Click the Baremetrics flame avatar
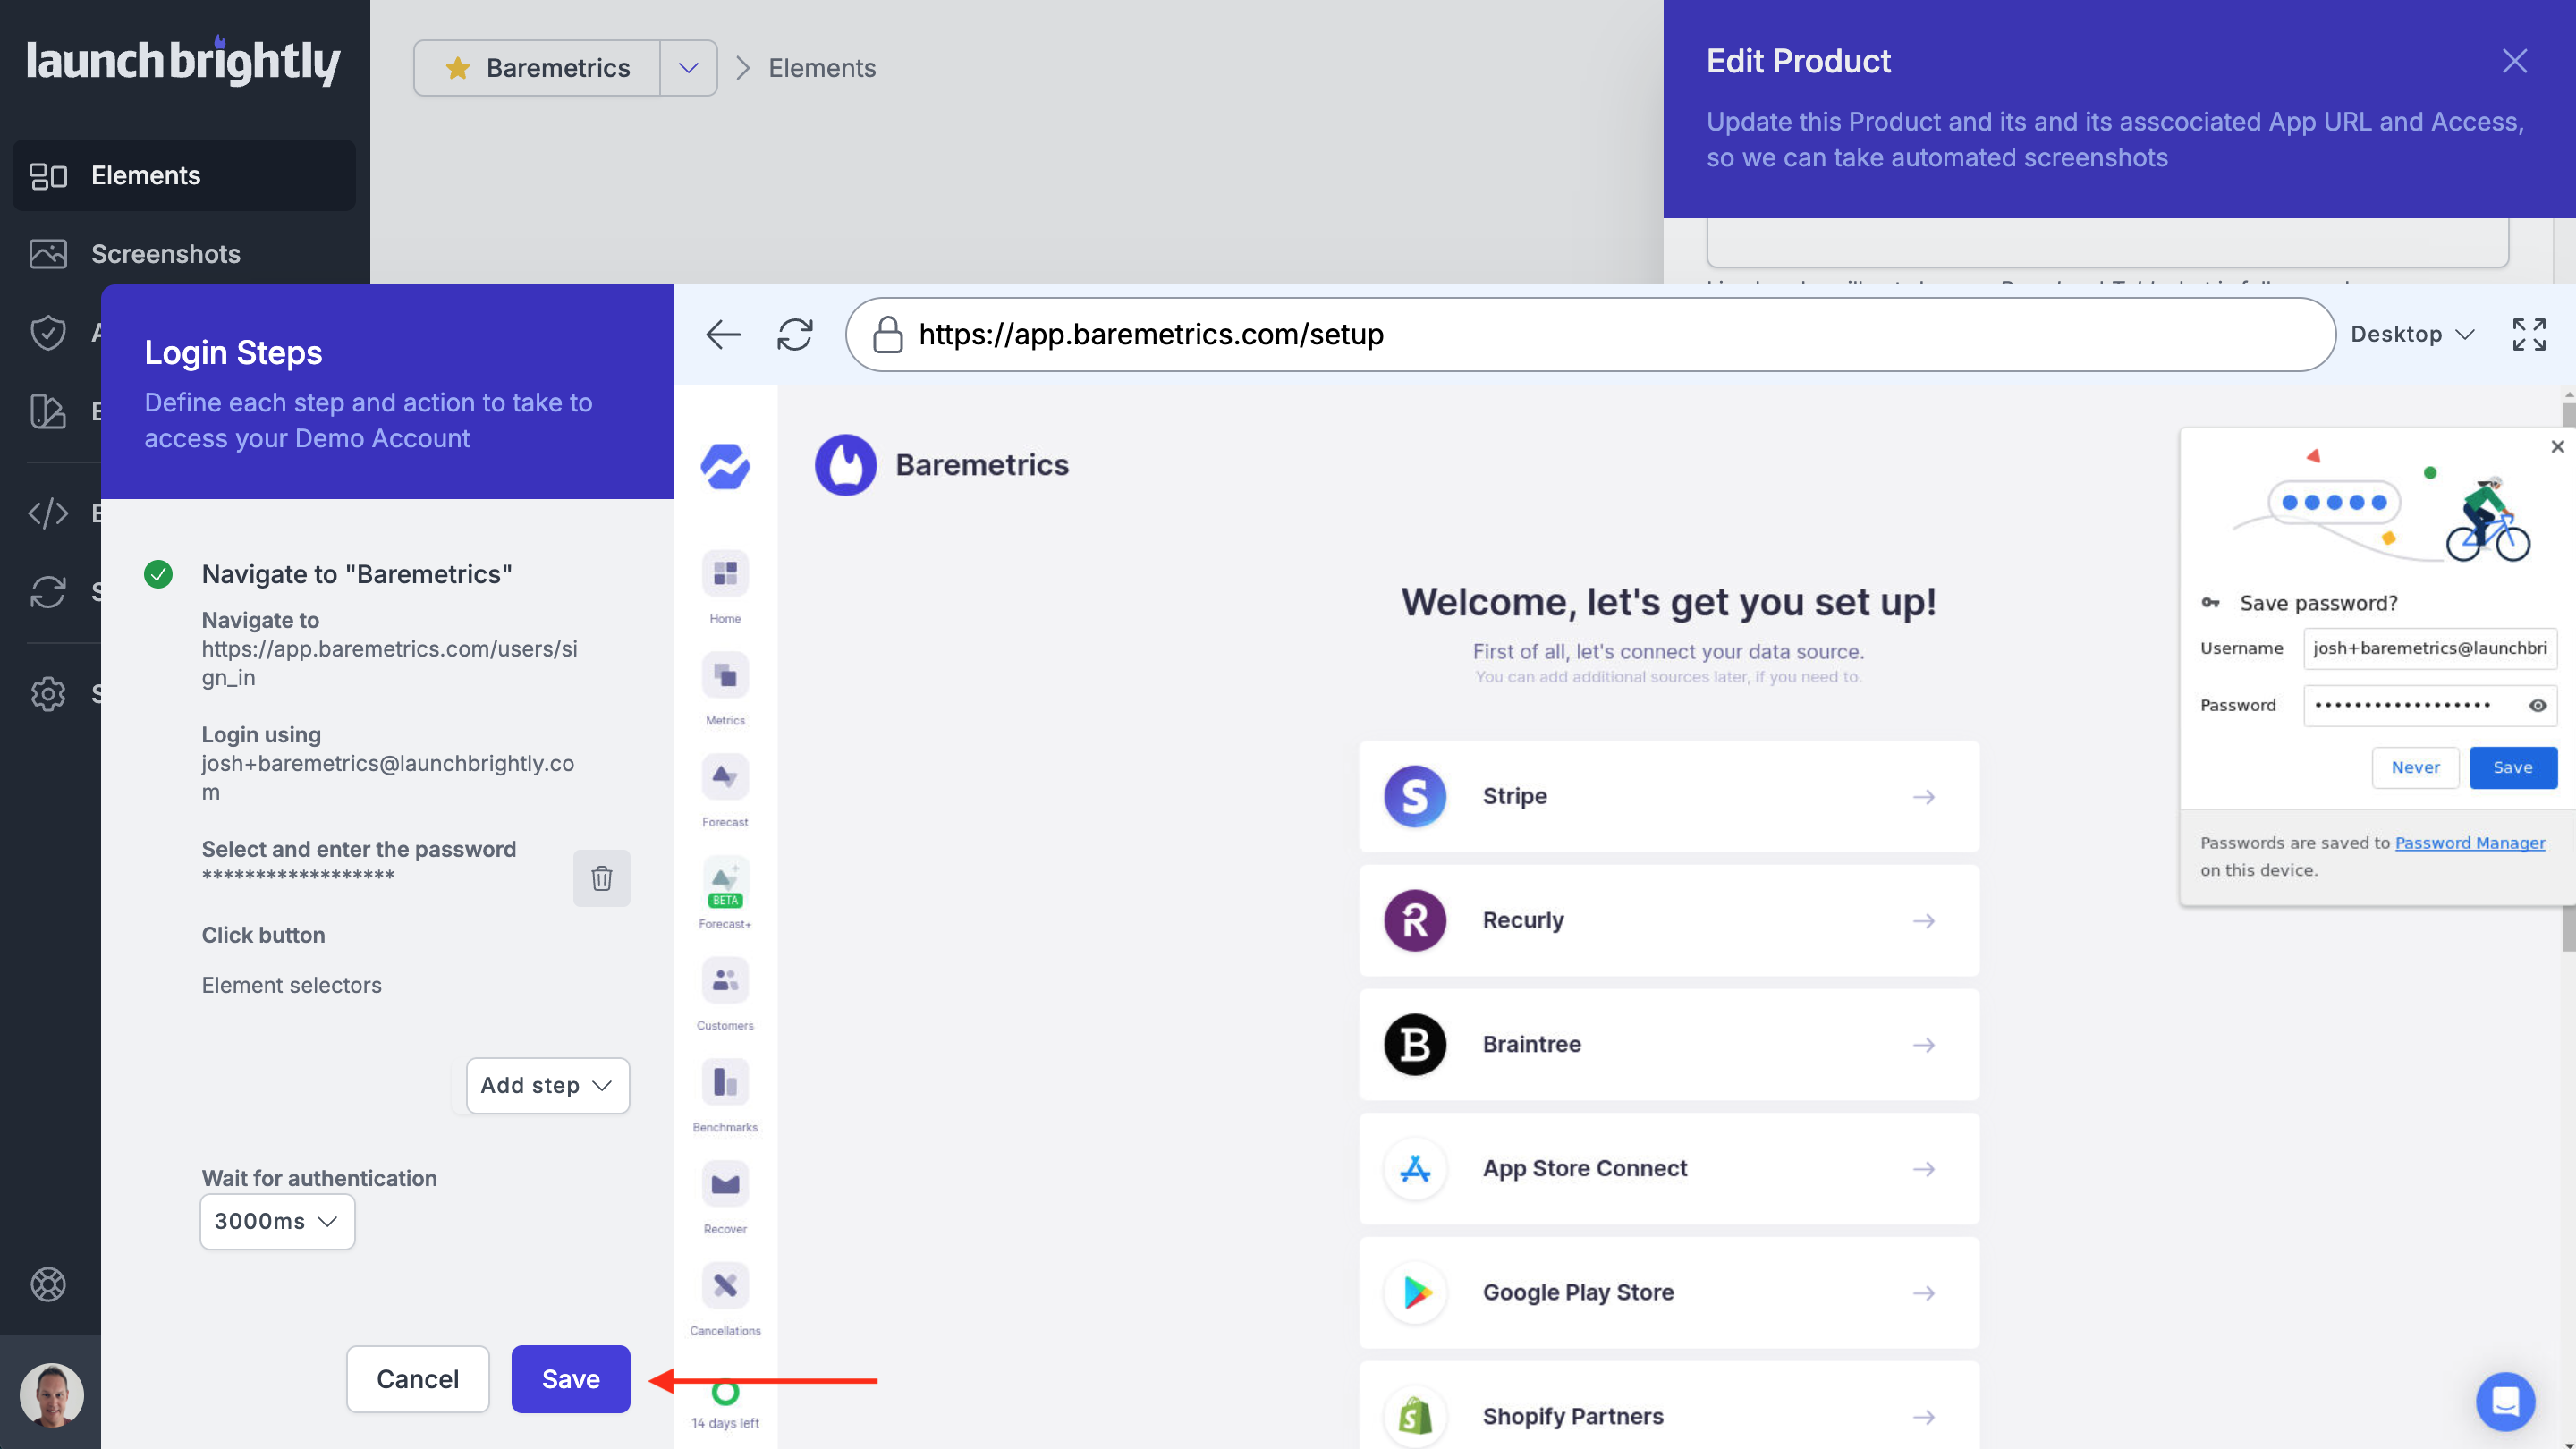 coord(845,465)
